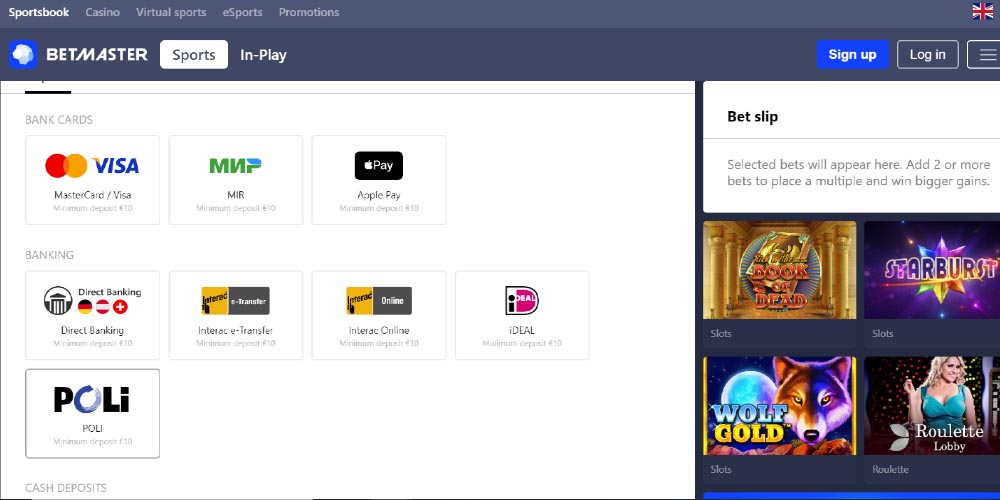Select the MasterCard / Visa payment option

92,180
